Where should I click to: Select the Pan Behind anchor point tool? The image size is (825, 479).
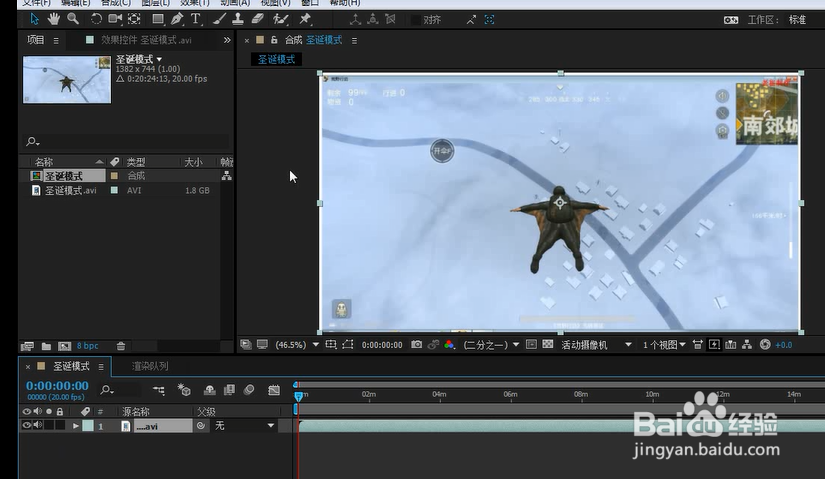[134, 19]
